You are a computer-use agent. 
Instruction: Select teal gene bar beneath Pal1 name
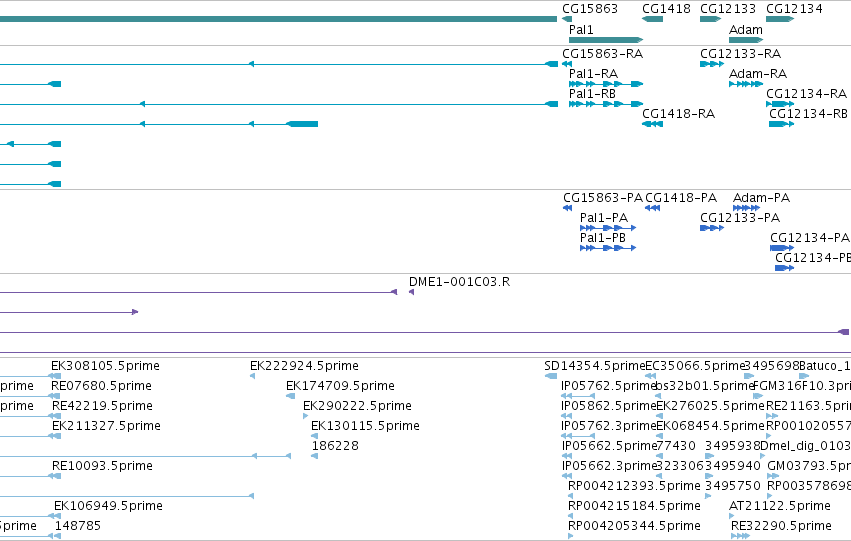(x=606, y=40)
